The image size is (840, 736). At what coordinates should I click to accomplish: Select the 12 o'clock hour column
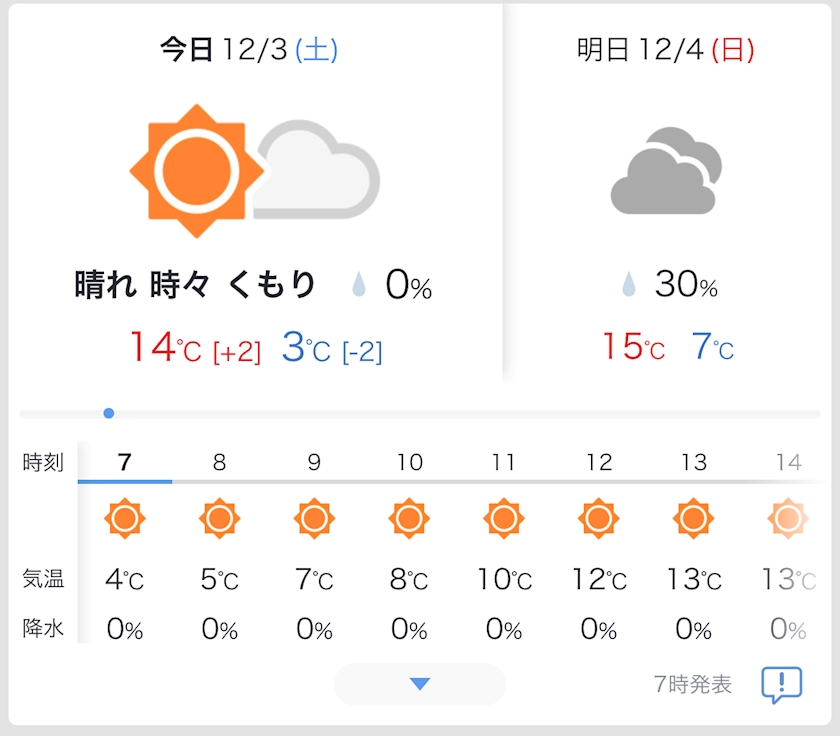[x=599, y=462]
